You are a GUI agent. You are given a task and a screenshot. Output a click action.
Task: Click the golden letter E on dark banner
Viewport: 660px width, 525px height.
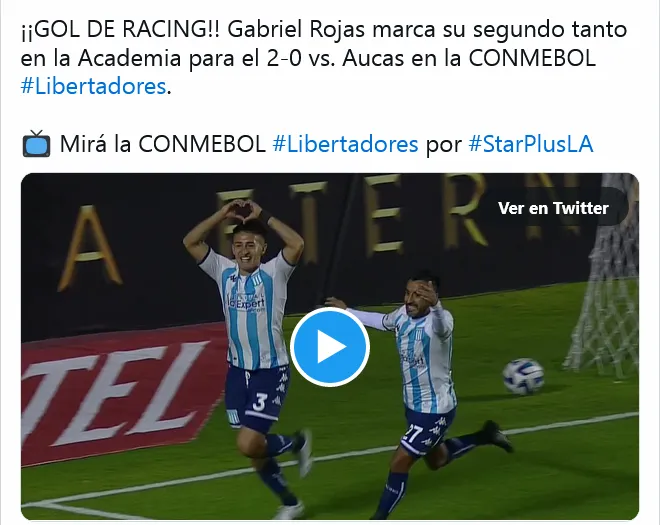[x=385, y=213]
